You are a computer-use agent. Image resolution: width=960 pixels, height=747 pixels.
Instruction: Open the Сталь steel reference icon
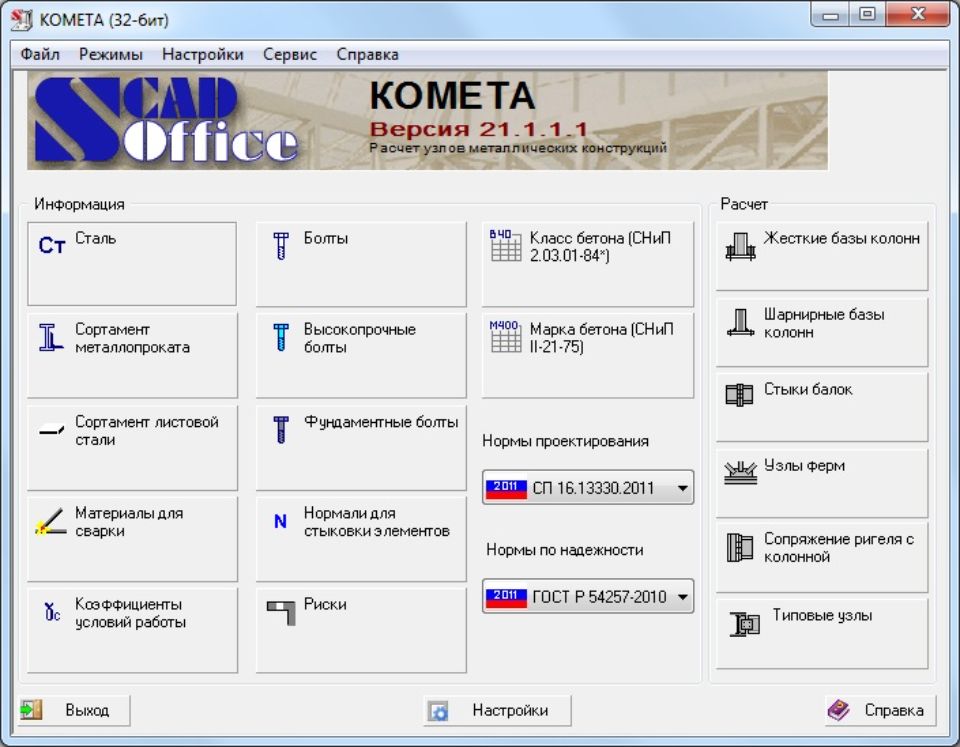click(x=51, y=245)
